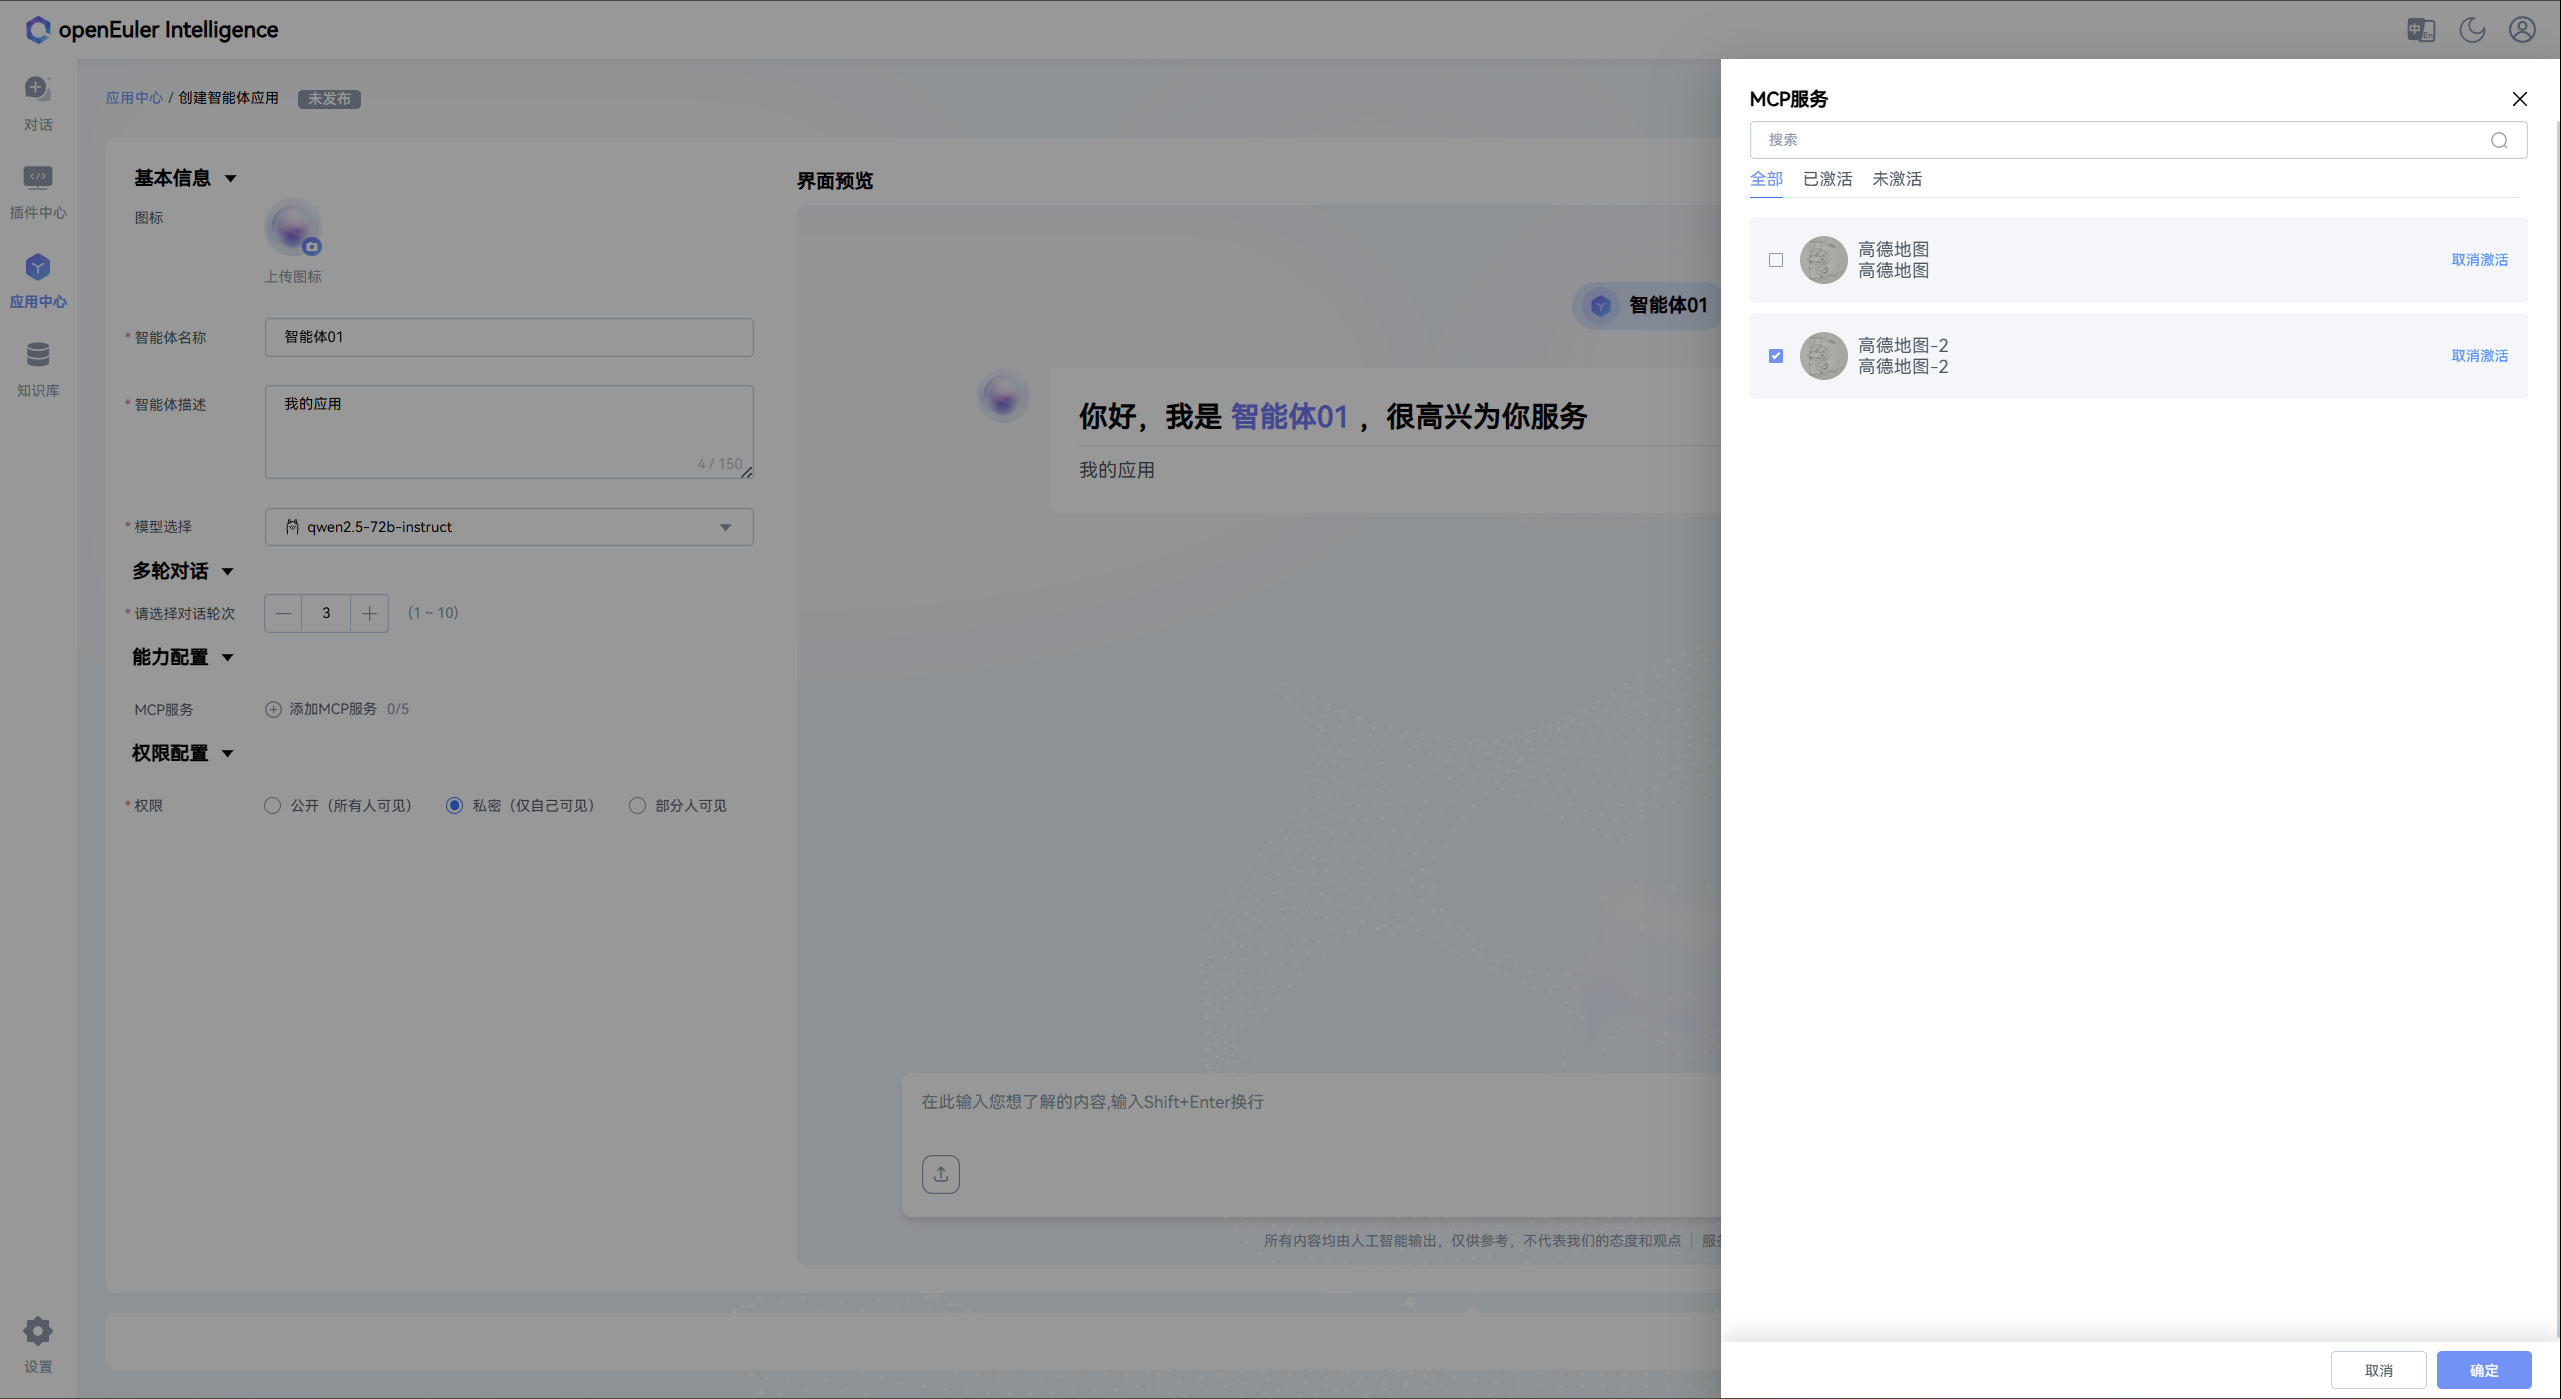Confirm selection with the 确定 button
The image size is (2561, 1399).
(x=2485, y=1369)
